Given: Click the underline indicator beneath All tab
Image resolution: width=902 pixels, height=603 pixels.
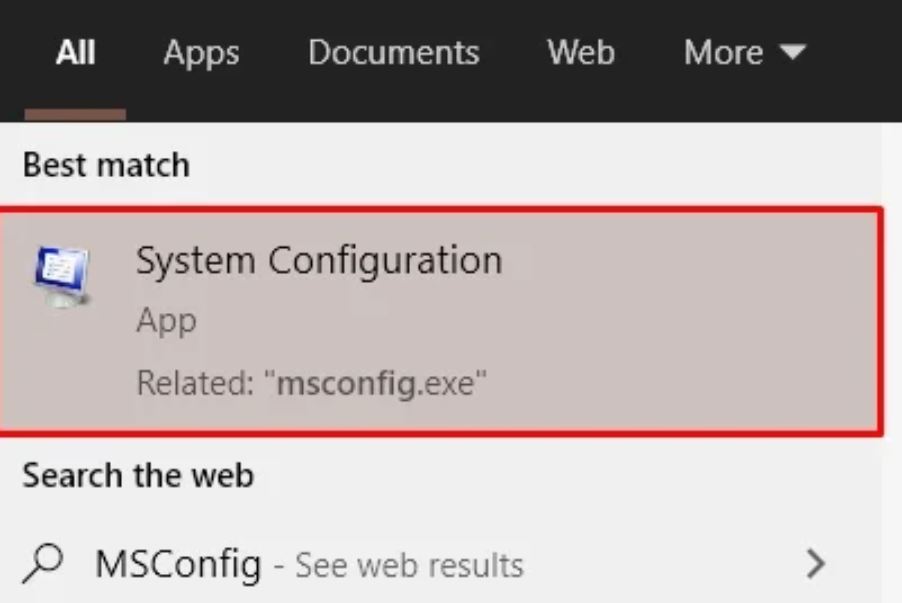Looking at the screenshot, I should [x=75, y=114].
